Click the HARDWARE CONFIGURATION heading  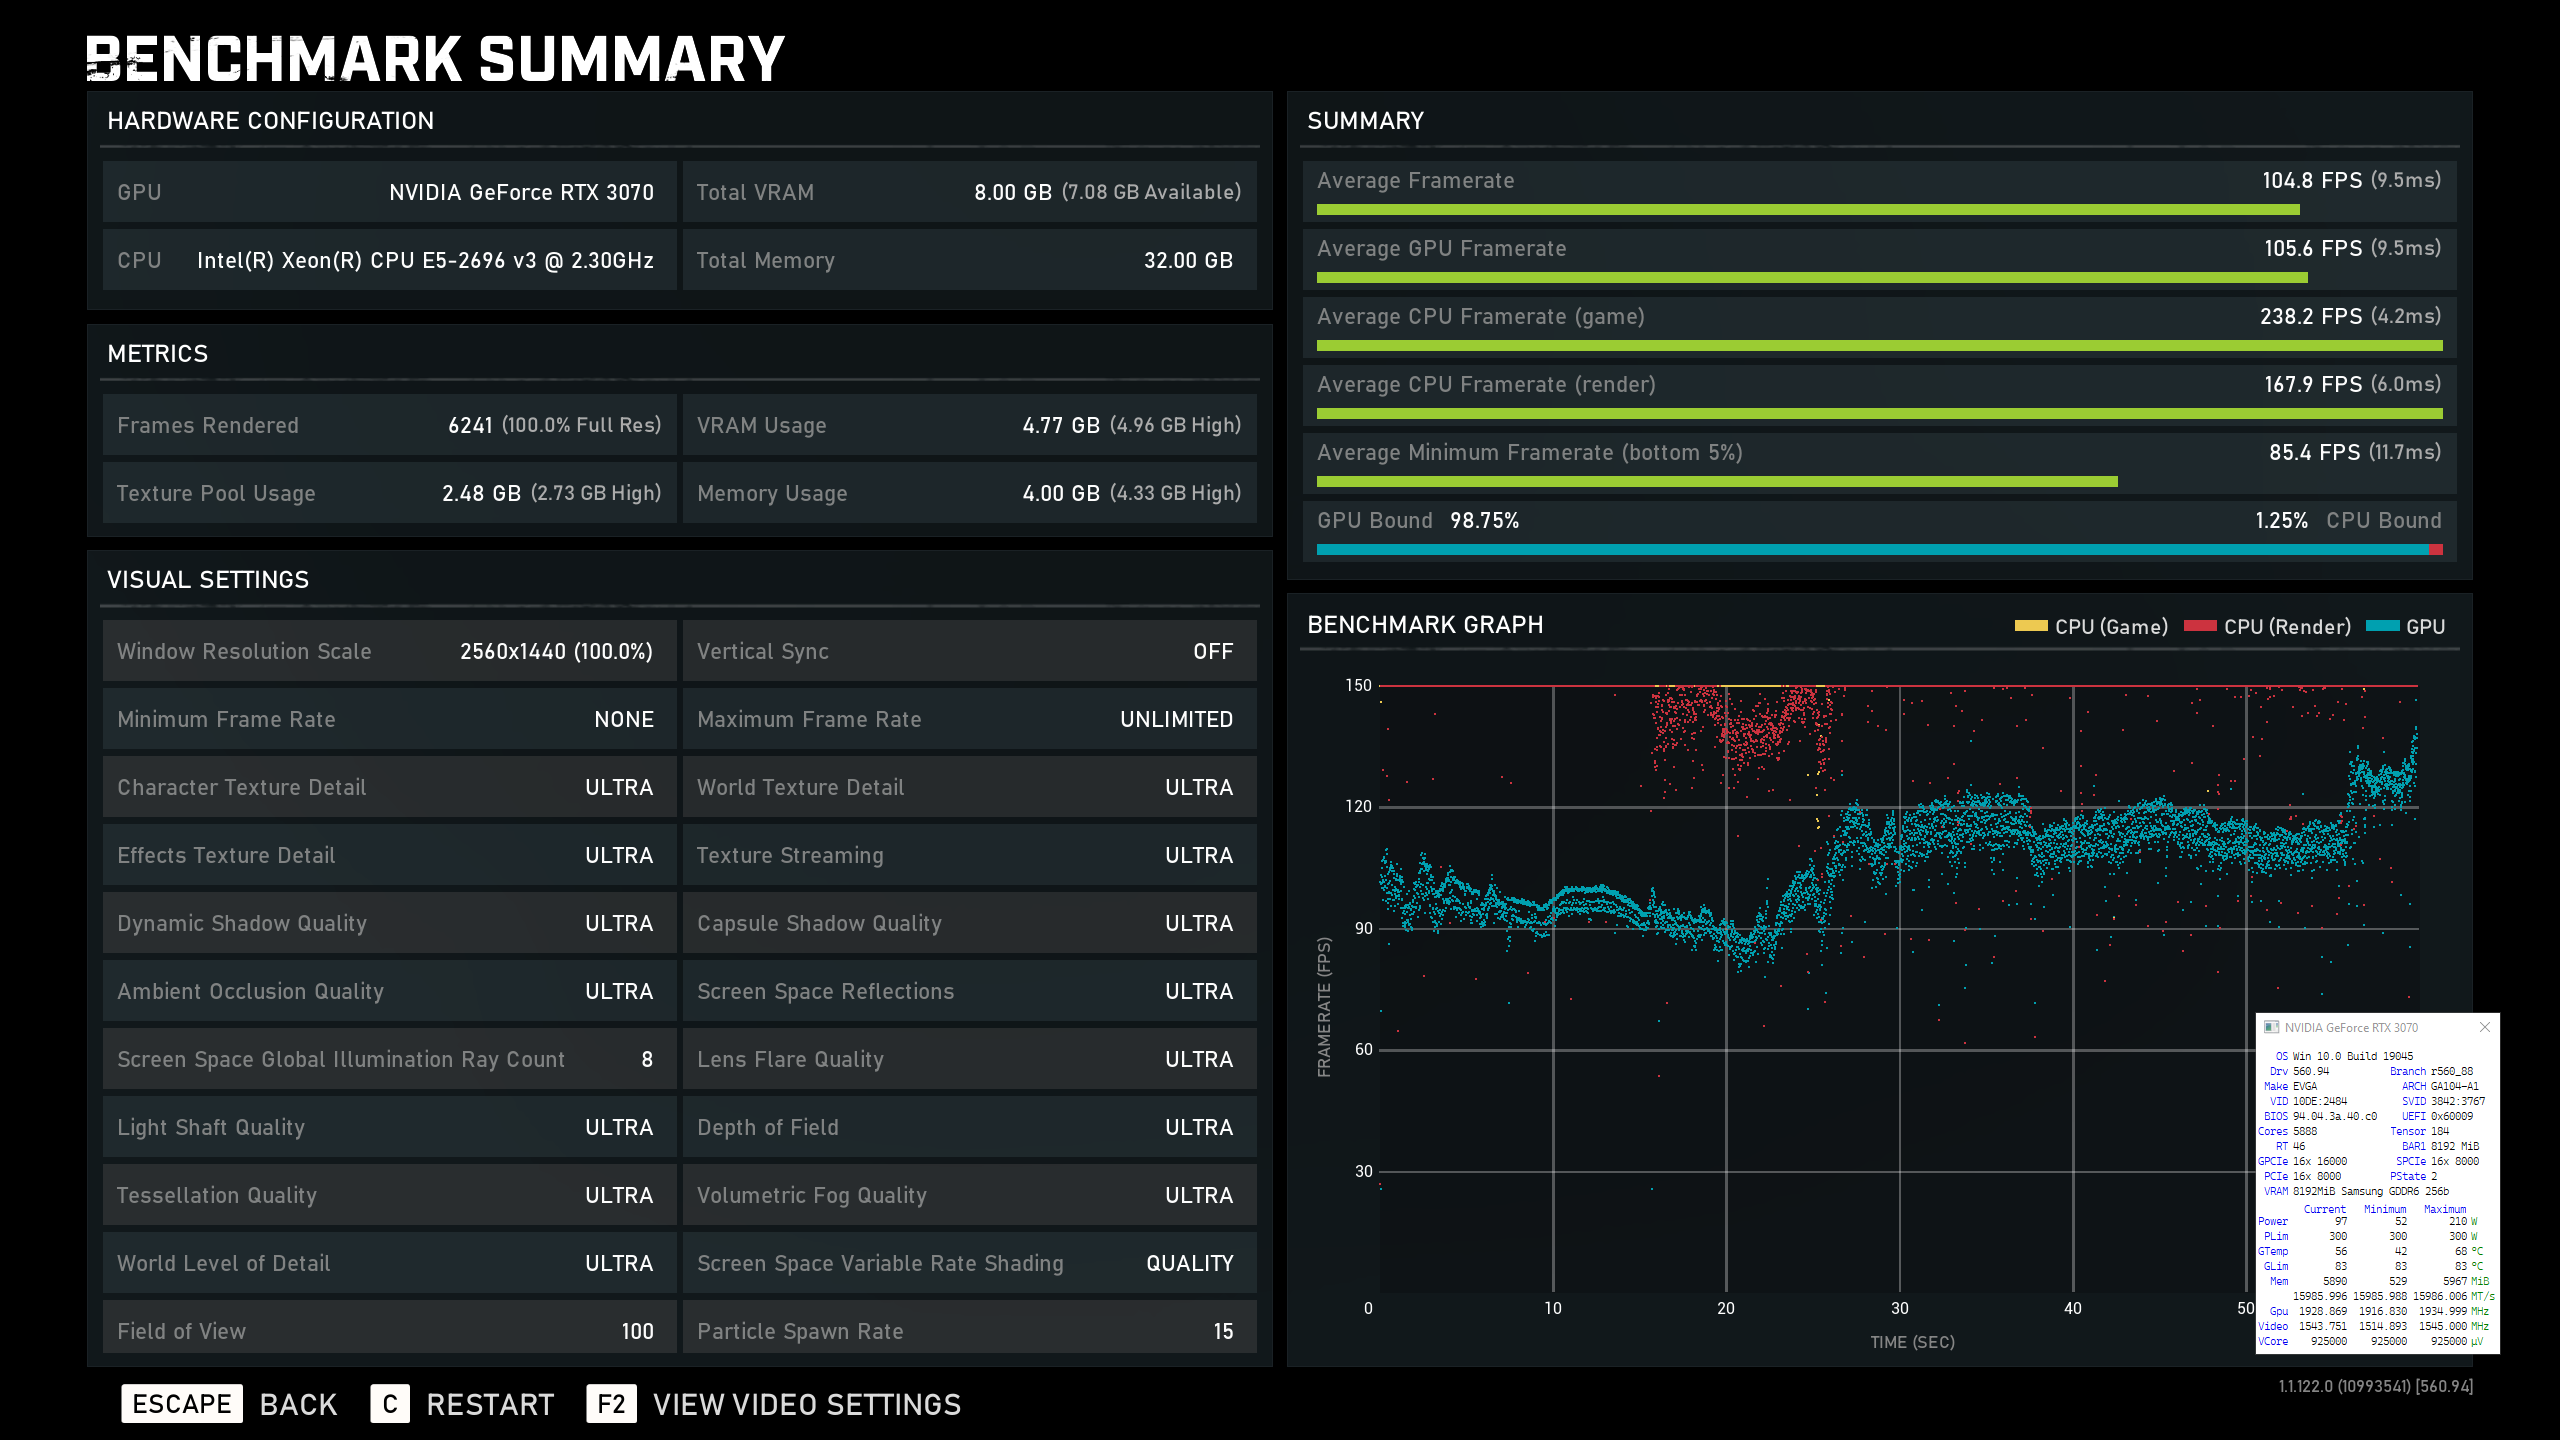click(x=271, y=121)
